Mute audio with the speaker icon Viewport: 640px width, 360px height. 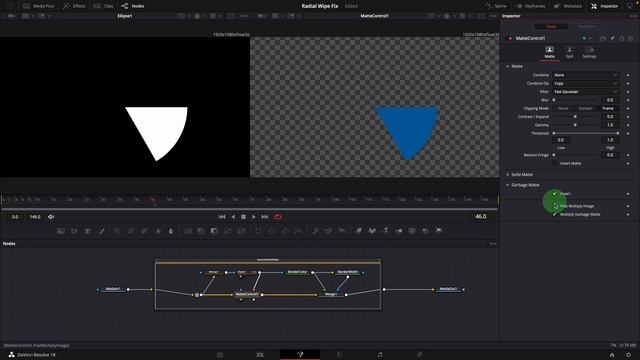pyautogui.click(x=51, y=217)
